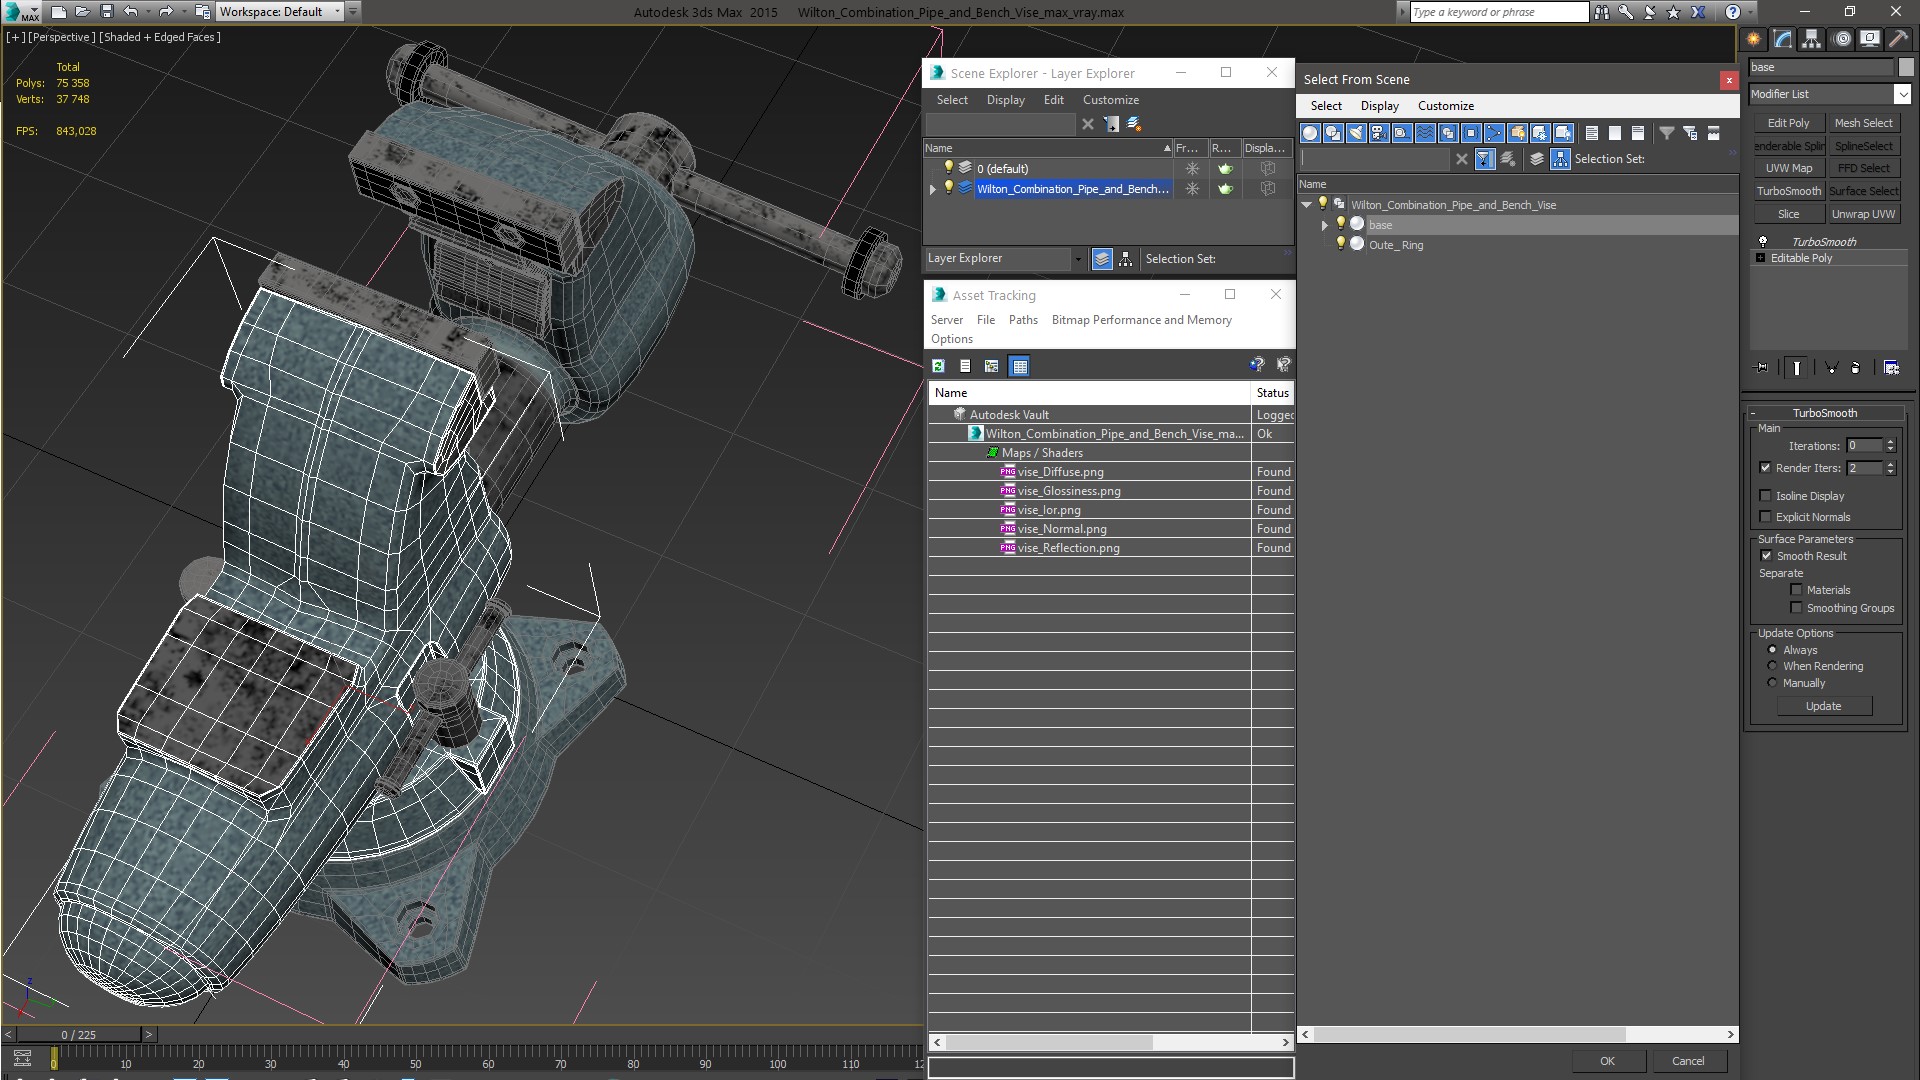This screenshot has width=1920, height=1080.
Task: Select the When Rendering radio option
Action: click(x=1772, y=666)
